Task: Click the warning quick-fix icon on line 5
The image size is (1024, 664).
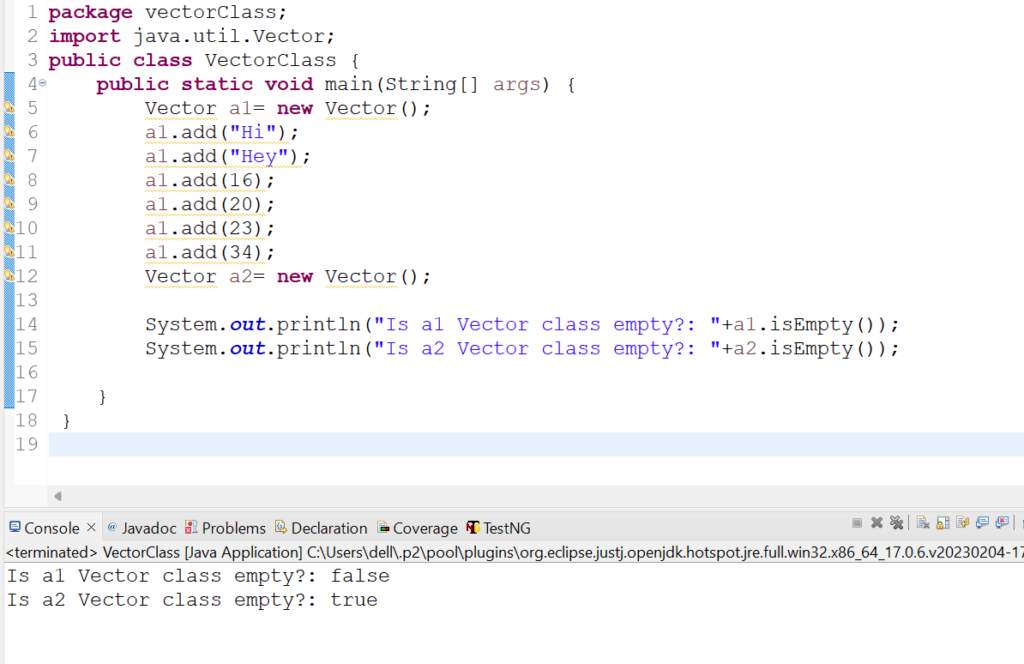Action: click(x=9, y=108)
